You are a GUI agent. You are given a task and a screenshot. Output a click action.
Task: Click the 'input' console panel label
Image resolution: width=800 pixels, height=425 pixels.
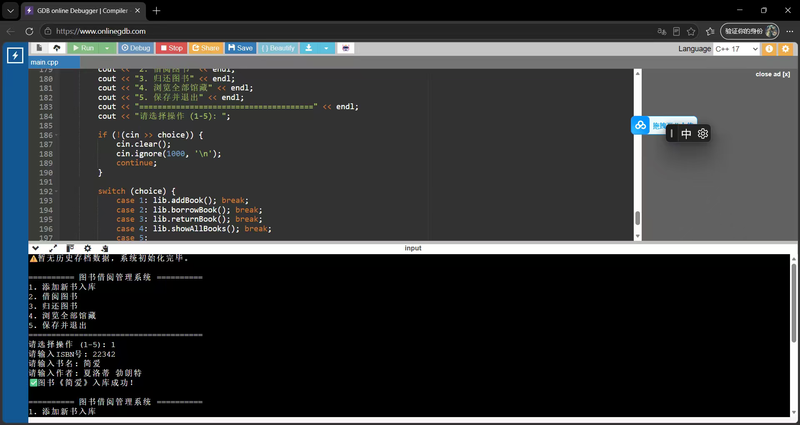tap(413, 248)
